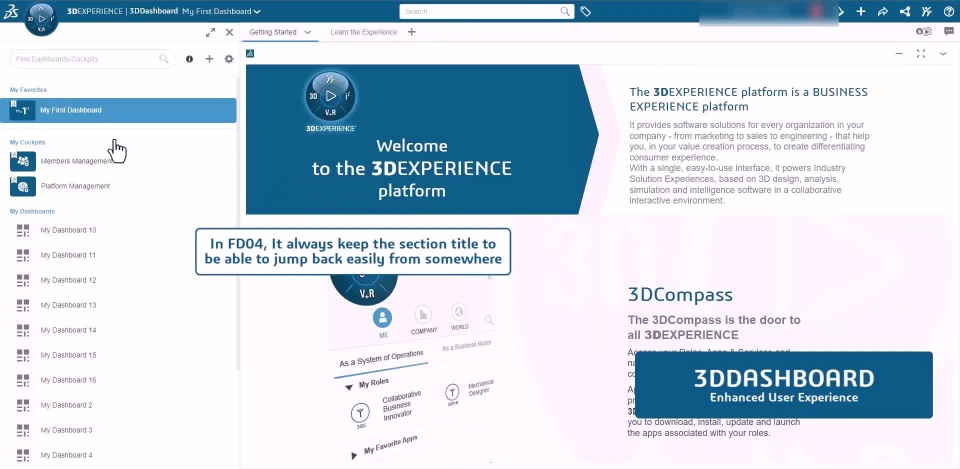Click the grid icon beside My Dashboard 10

pyautogui.click(x=23, y=230)
